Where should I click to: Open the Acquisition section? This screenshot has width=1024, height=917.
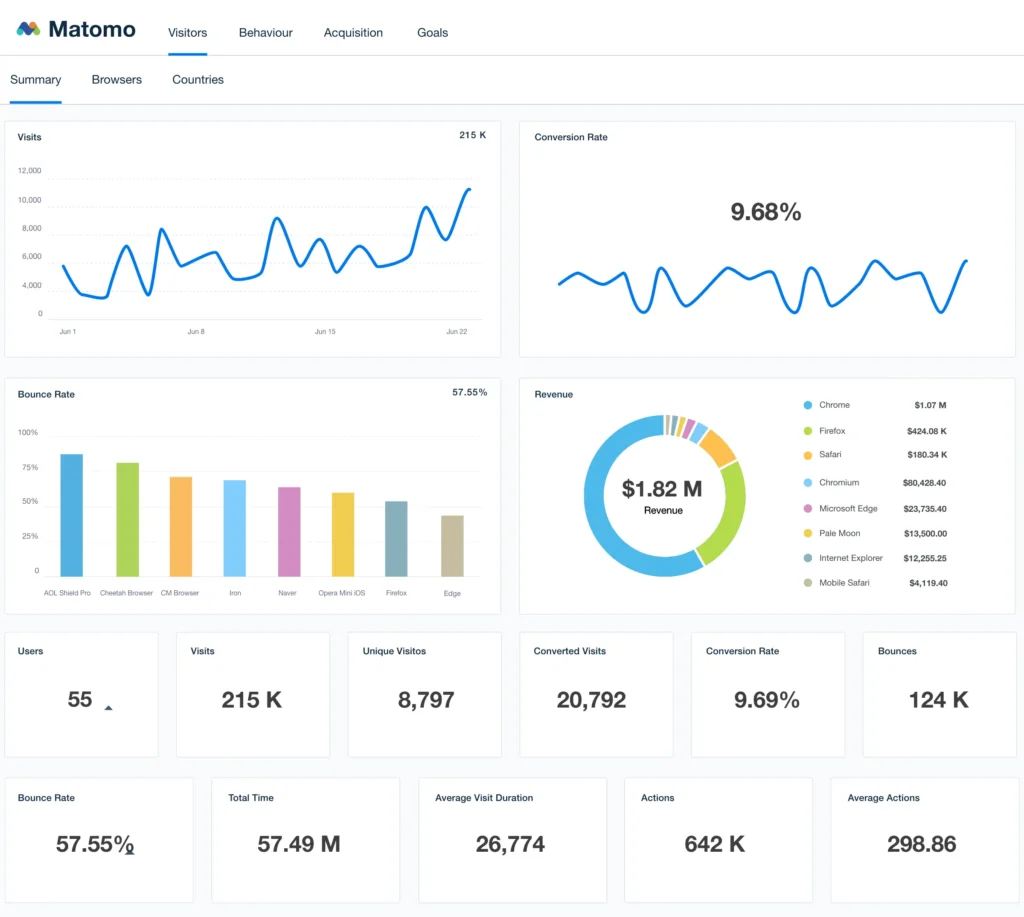[x=353, y=32]
